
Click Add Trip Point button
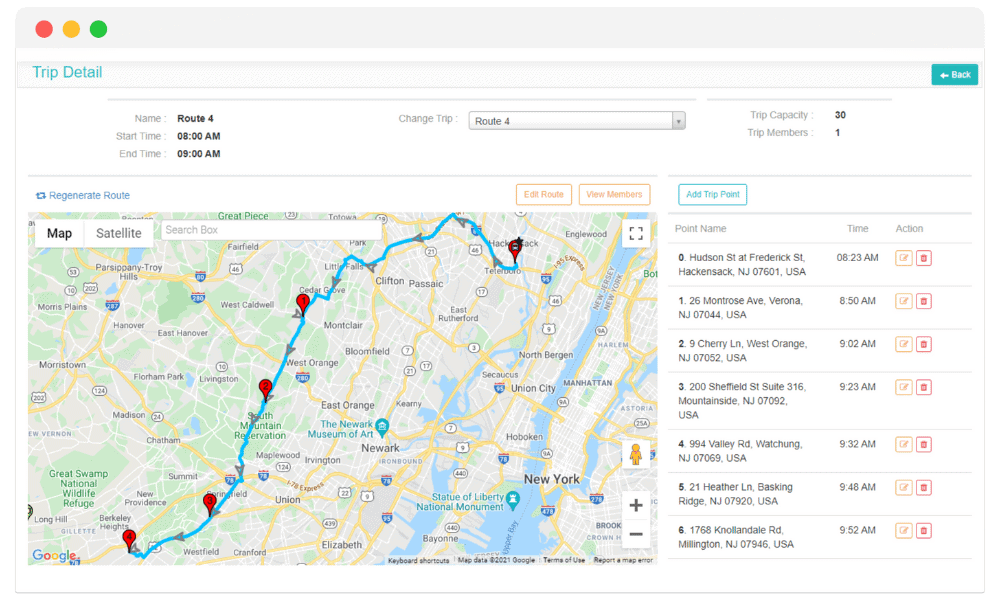pyautogui.click(x=712, y=194)
